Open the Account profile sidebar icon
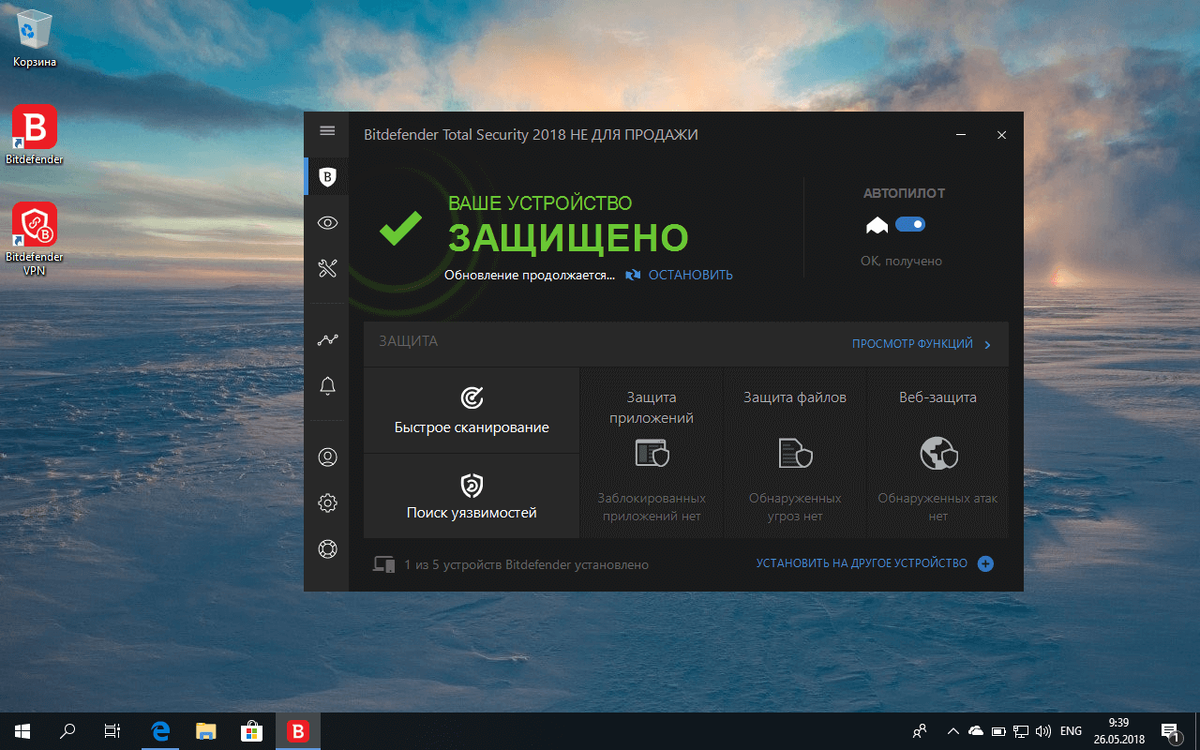 click(x=327, y=457)
